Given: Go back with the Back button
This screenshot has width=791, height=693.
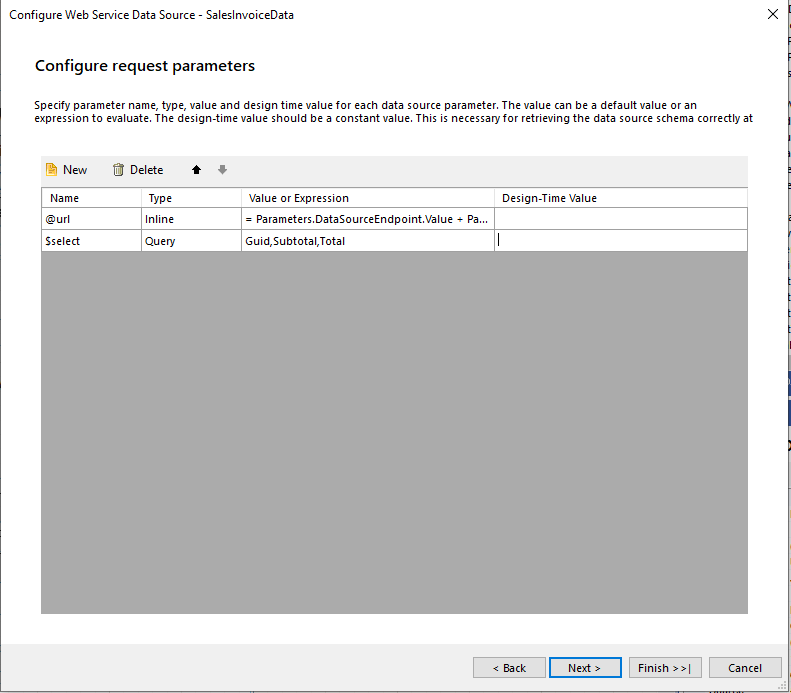Looking at the screenshot, I should click(x=509, y=668).
